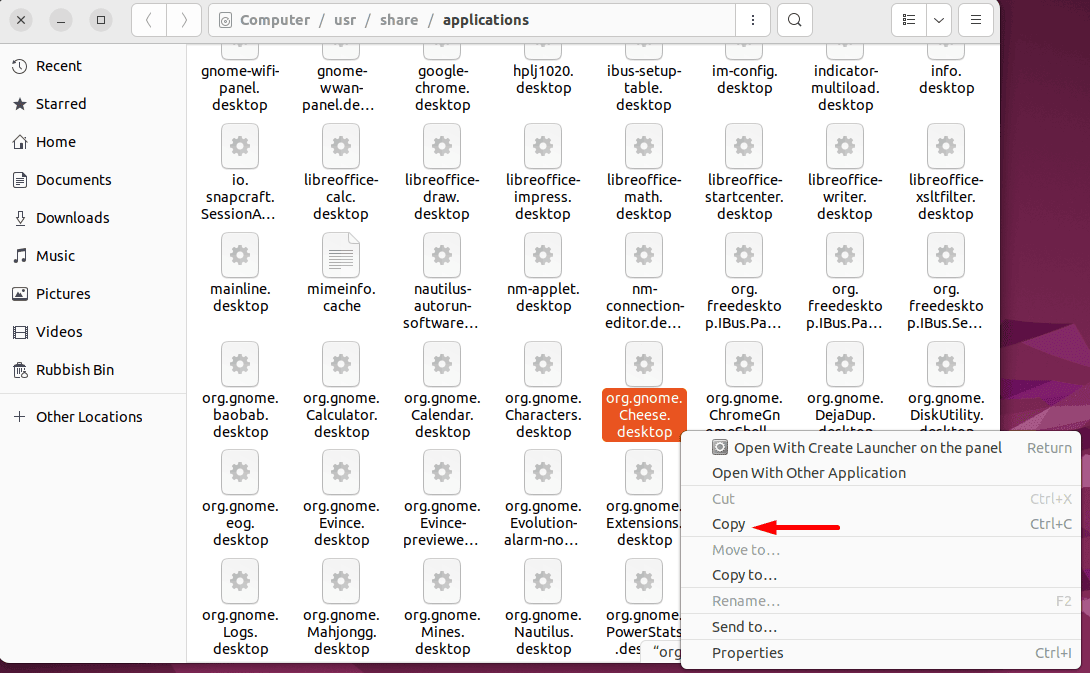This screenshot has width=1090, height=673.
Task: Open org.gnome.Calculator.desktop
Action: [x=341, y=364]
